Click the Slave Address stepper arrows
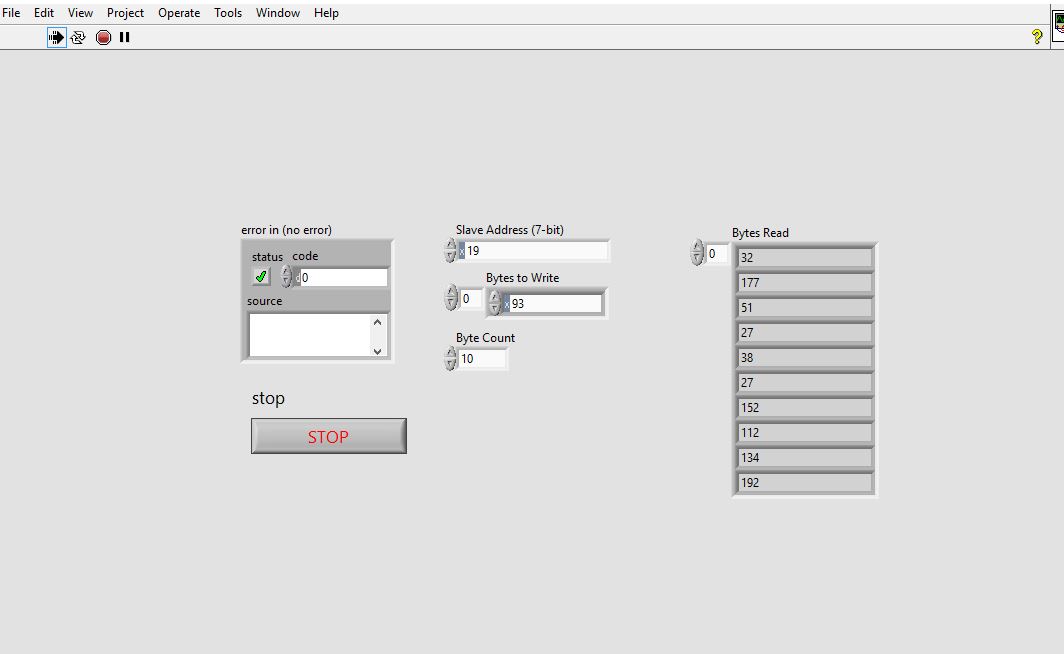 [x=451, y=250]
